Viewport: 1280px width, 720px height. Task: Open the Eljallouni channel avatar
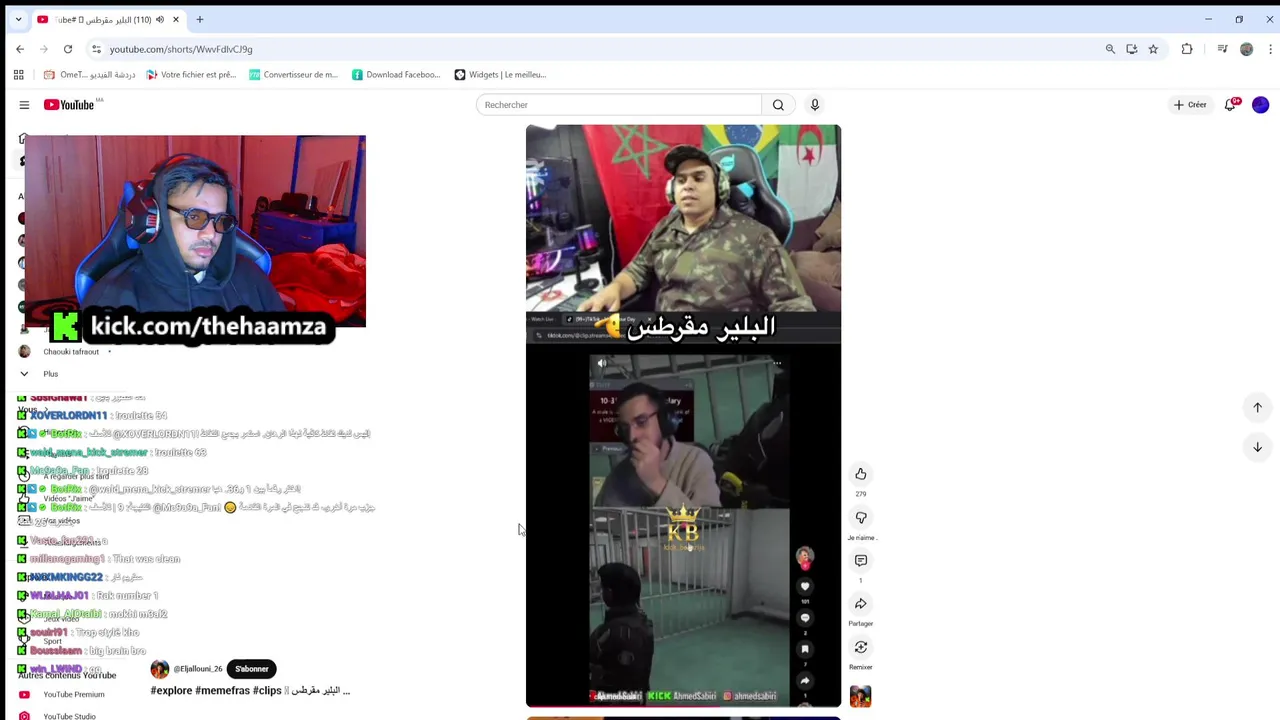click(160, 669)
